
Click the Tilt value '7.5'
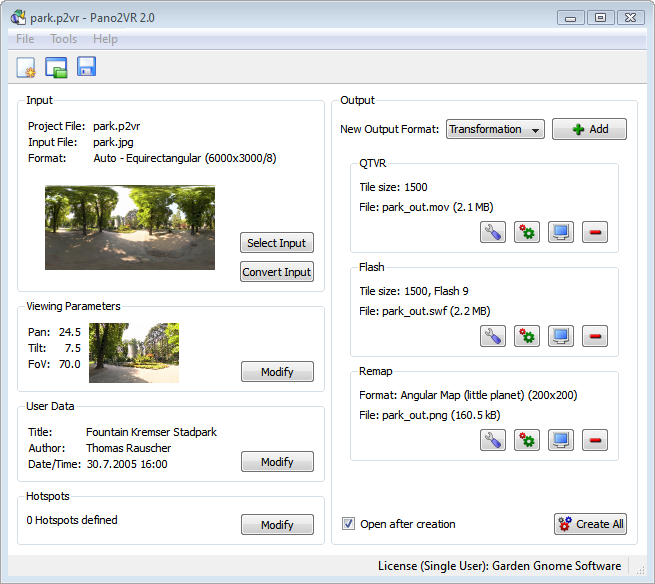click(x=73, y=348)
